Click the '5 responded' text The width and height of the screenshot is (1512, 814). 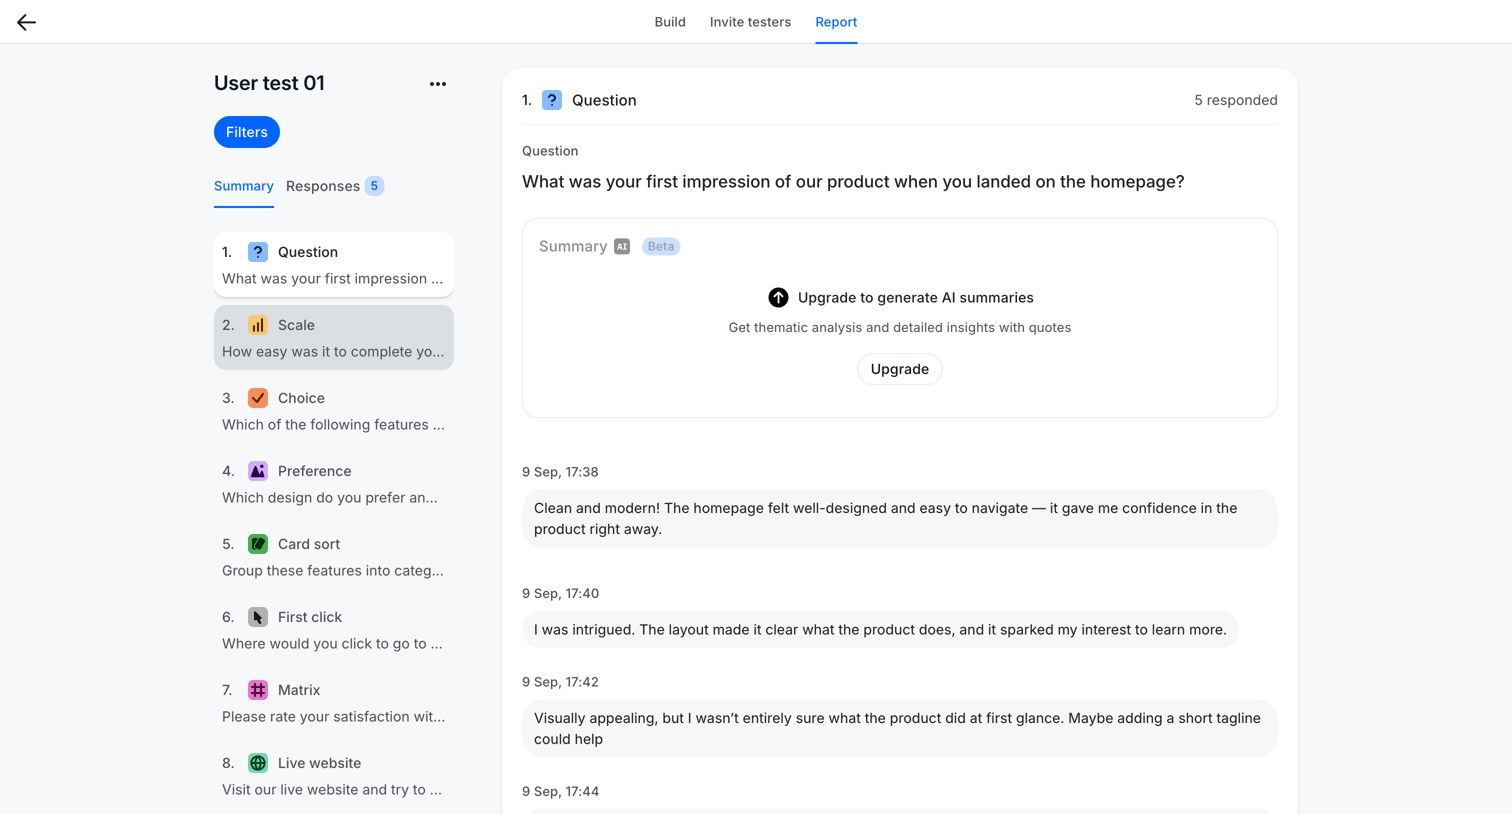coord(1236,100)
